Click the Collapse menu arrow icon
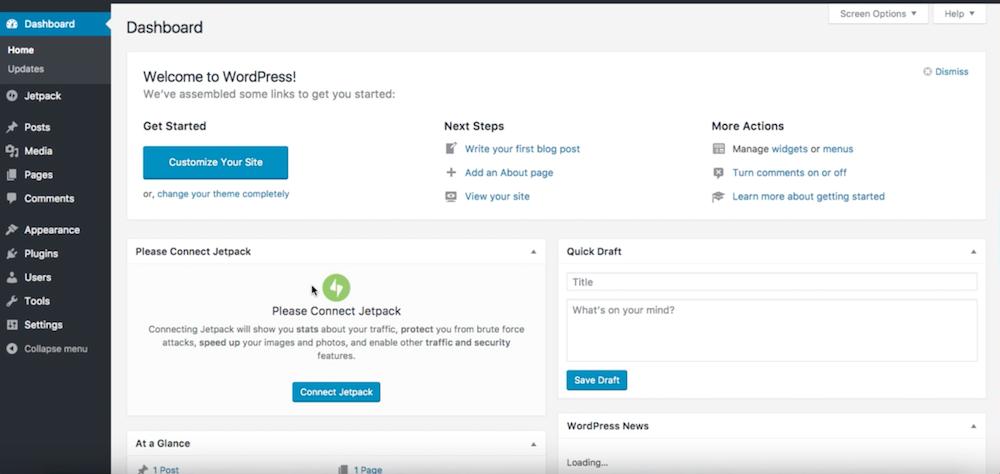Screen dimensions: 1000x474 11,349
